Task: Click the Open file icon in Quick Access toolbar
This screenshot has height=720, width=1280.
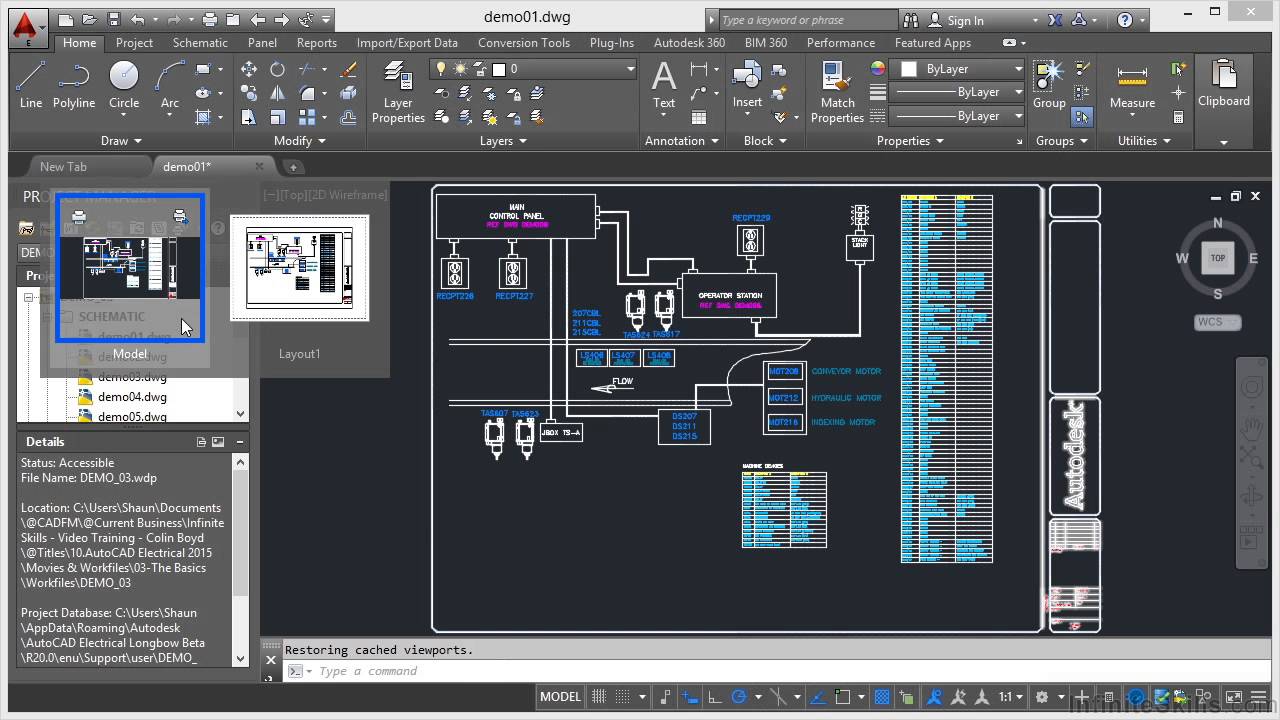Action: click(89, 19)
